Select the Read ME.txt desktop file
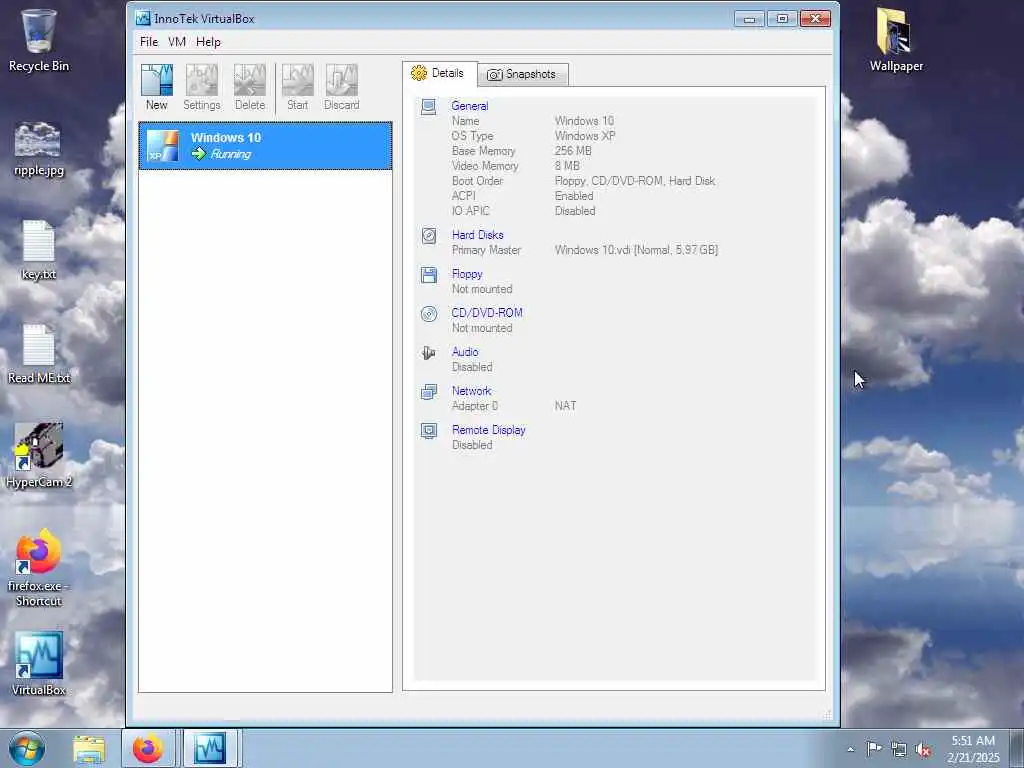This screenshot has width=1024, height=768. pyautogui.click(x=39, y=354)
